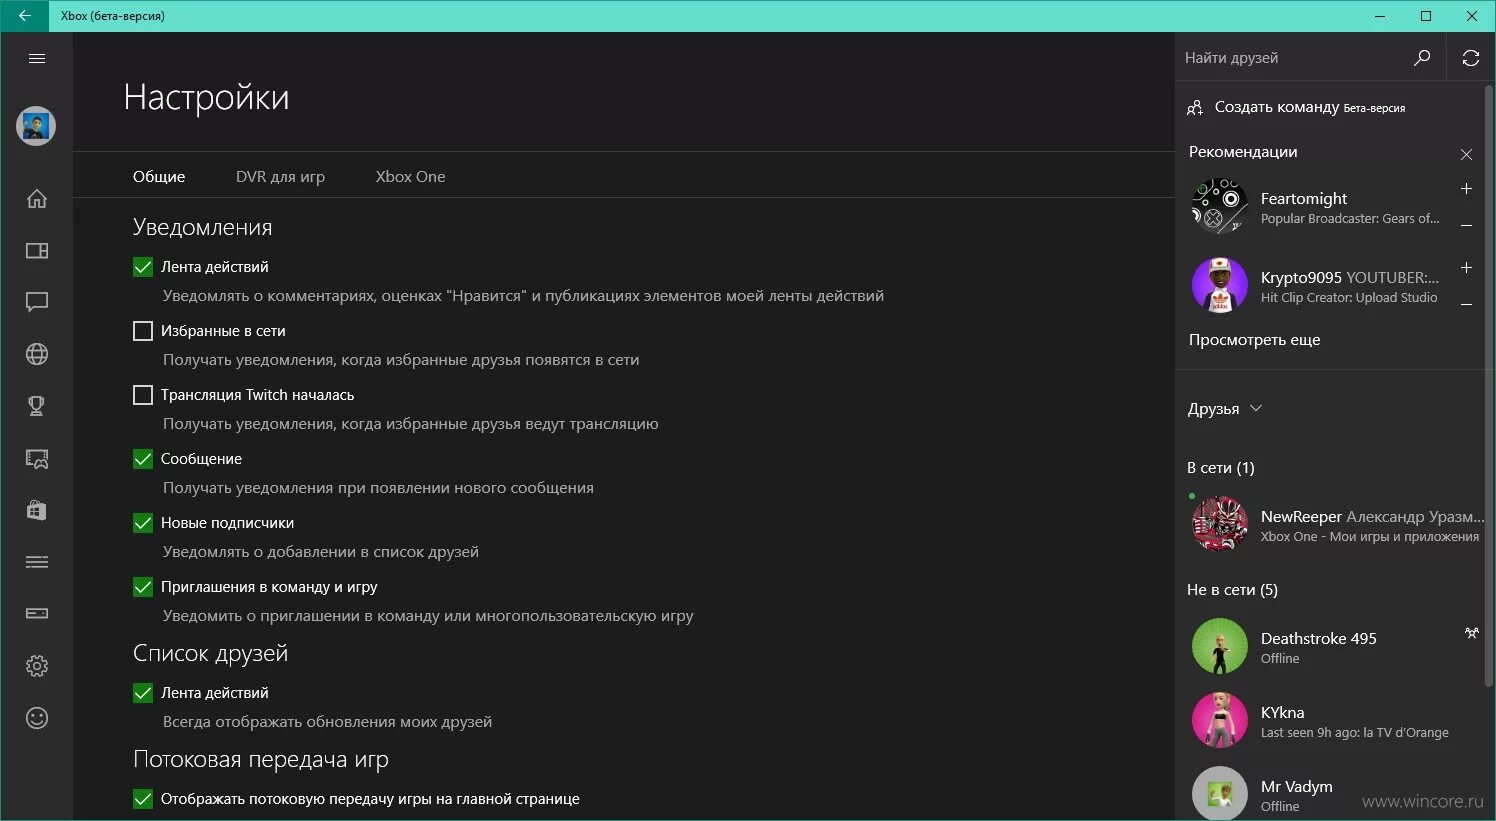Send feedback using the smiley icon
1496x821 pixels.
click(x=36, y=717)
